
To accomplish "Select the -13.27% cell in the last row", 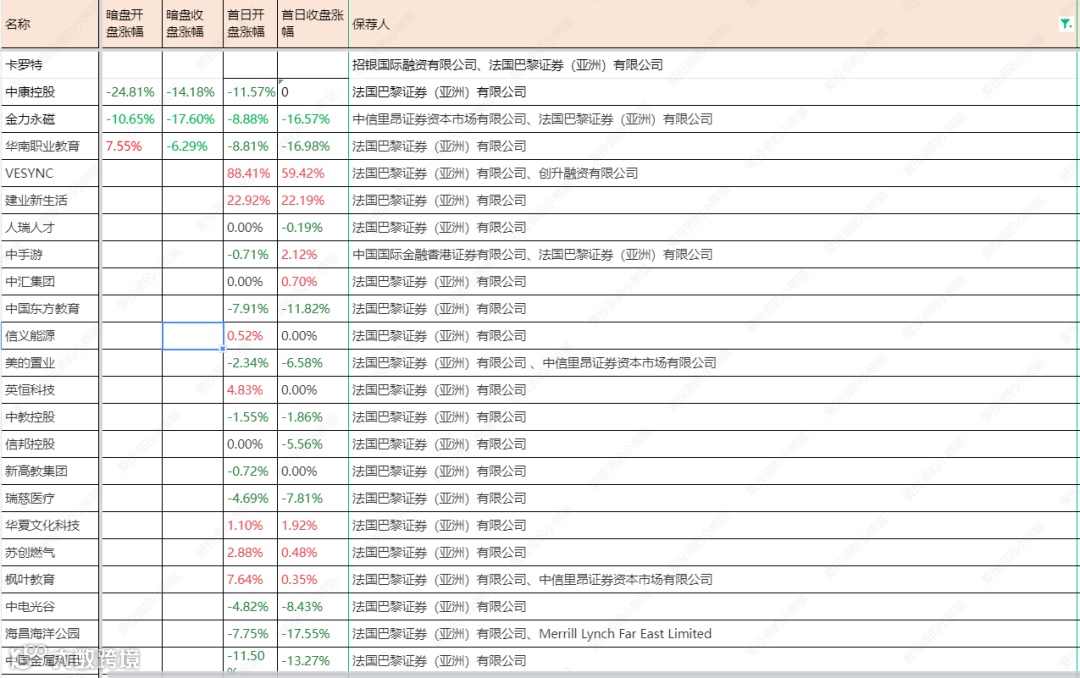I will [313, 660].
